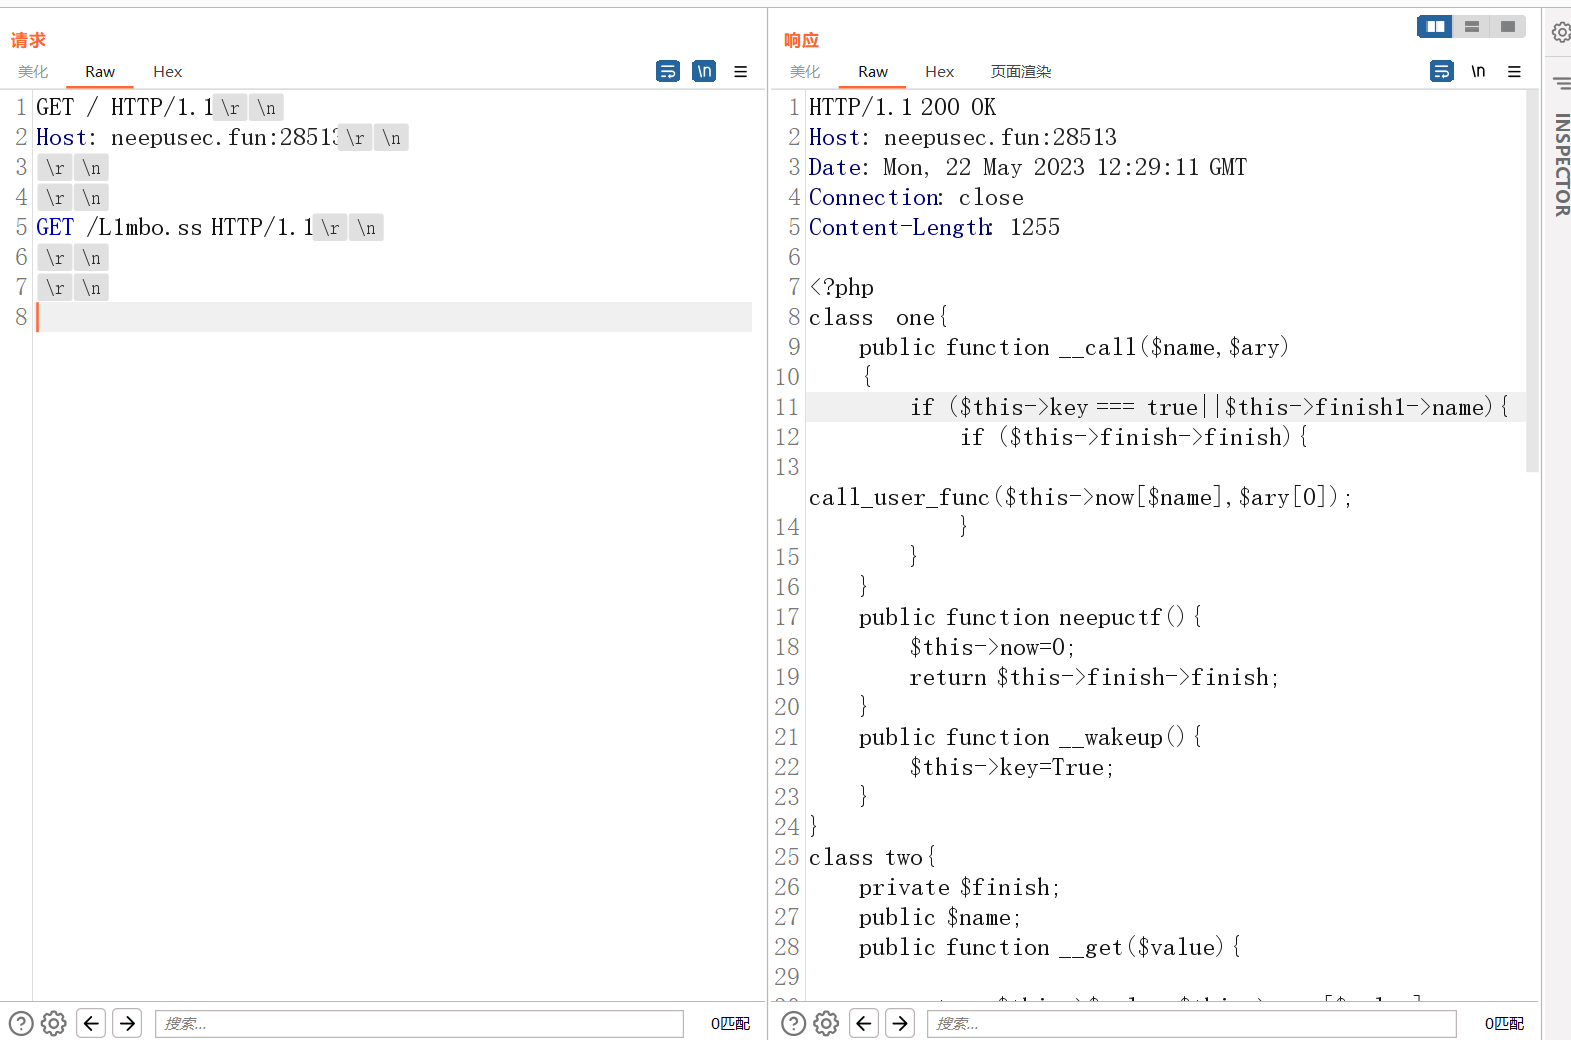Click 'private $finish;' code line
Screen dimensions: 1571x1040
tap(959, 887)
